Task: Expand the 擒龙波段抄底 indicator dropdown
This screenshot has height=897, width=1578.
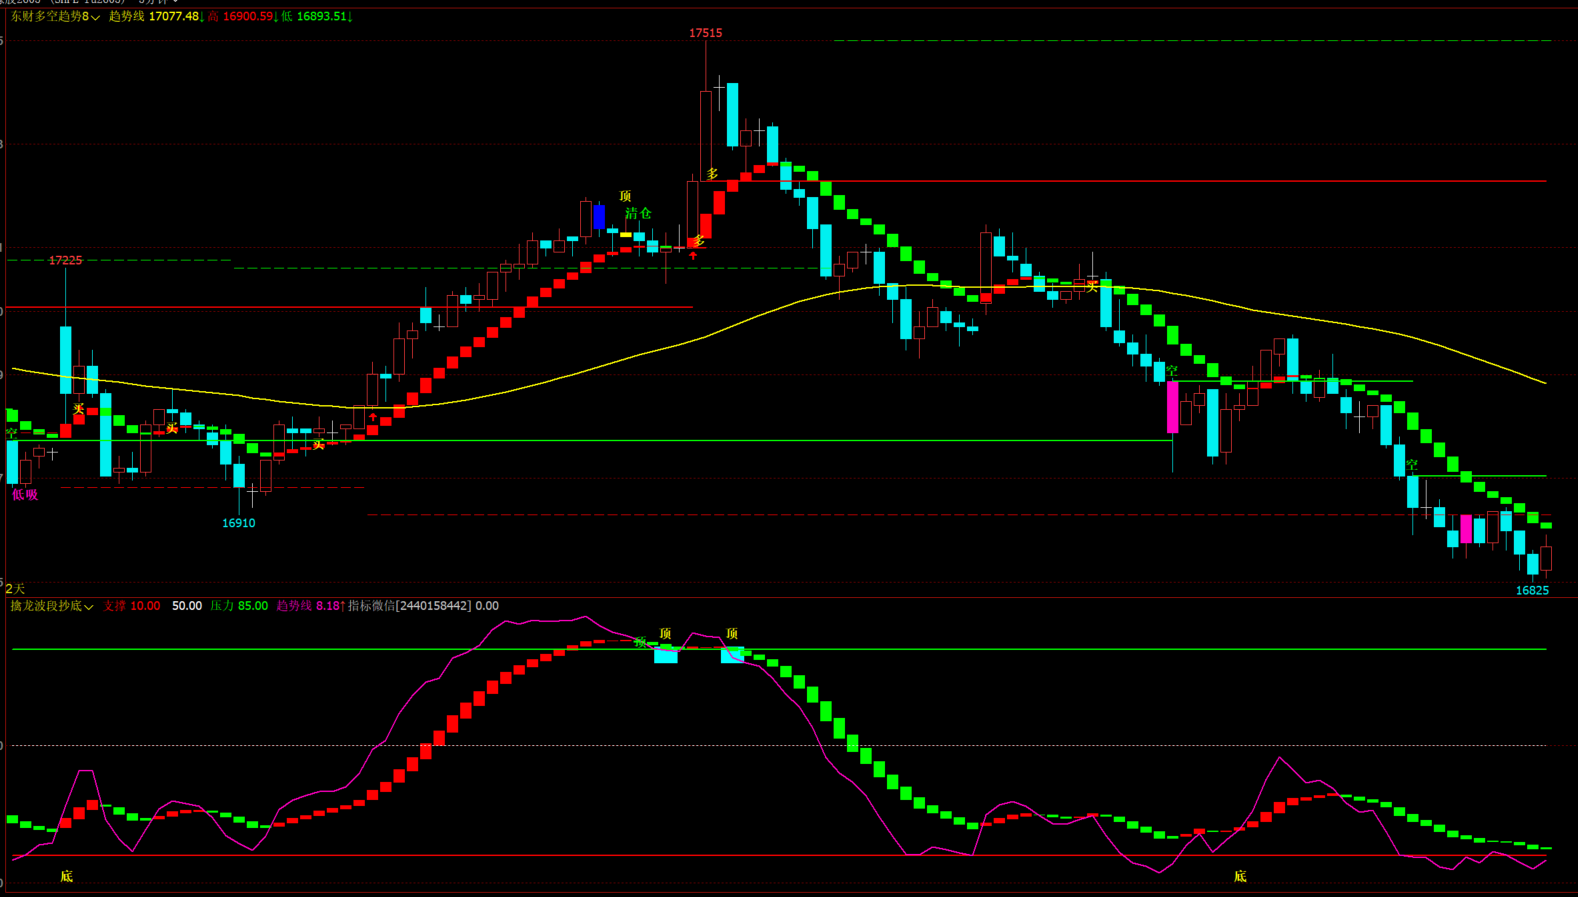Action: (51, 606)
